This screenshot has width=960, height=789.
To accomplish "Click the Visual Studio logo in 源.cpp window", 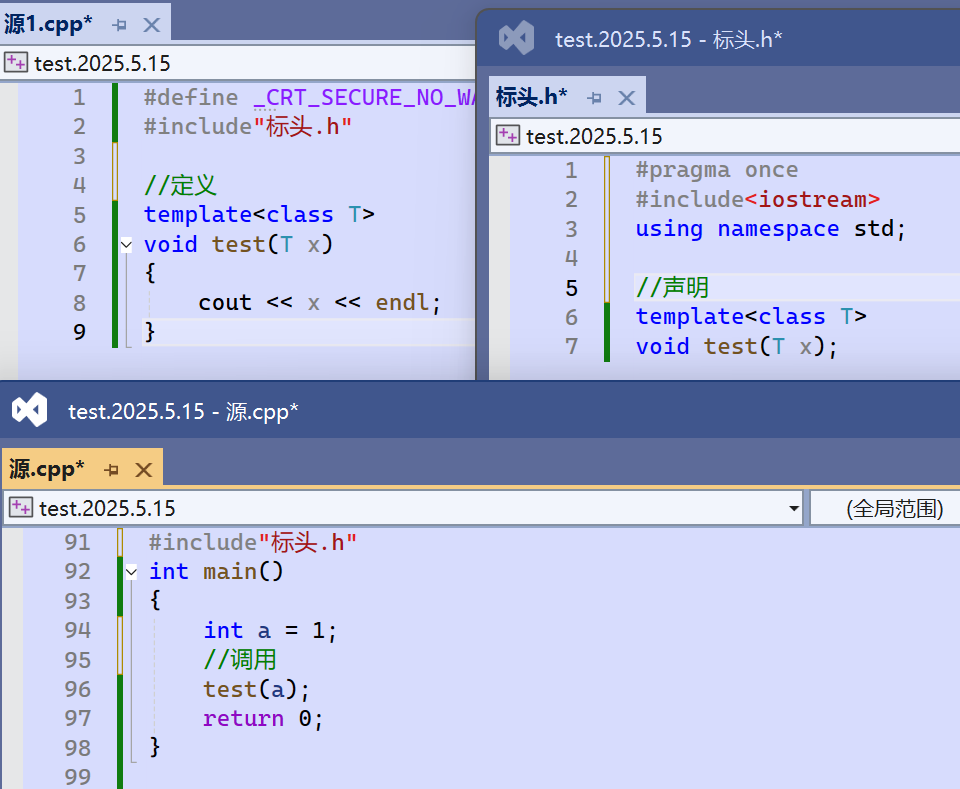I will click(29, 410).
